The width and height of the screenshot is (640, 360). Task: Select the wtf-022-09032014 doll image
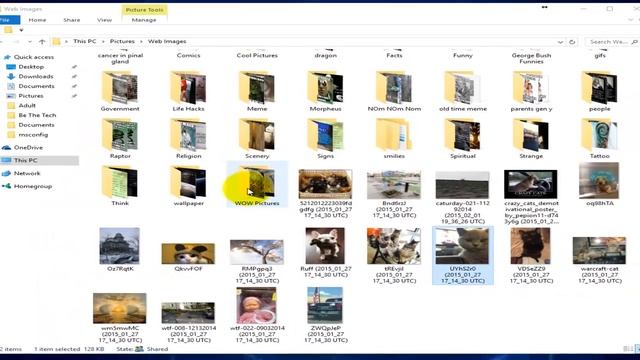257,306
